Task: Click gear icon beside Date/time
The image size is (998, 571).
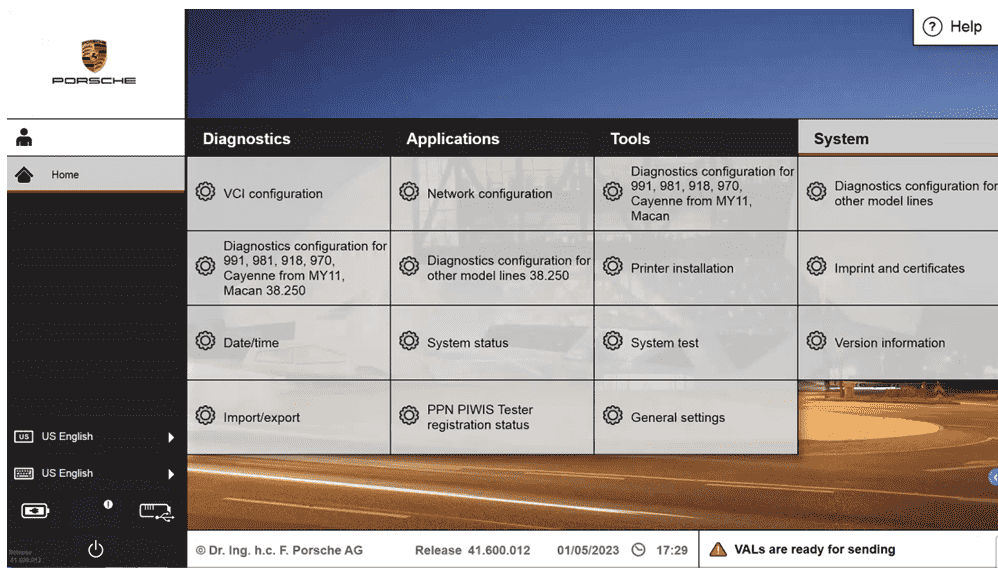Action: coord(205,341)
